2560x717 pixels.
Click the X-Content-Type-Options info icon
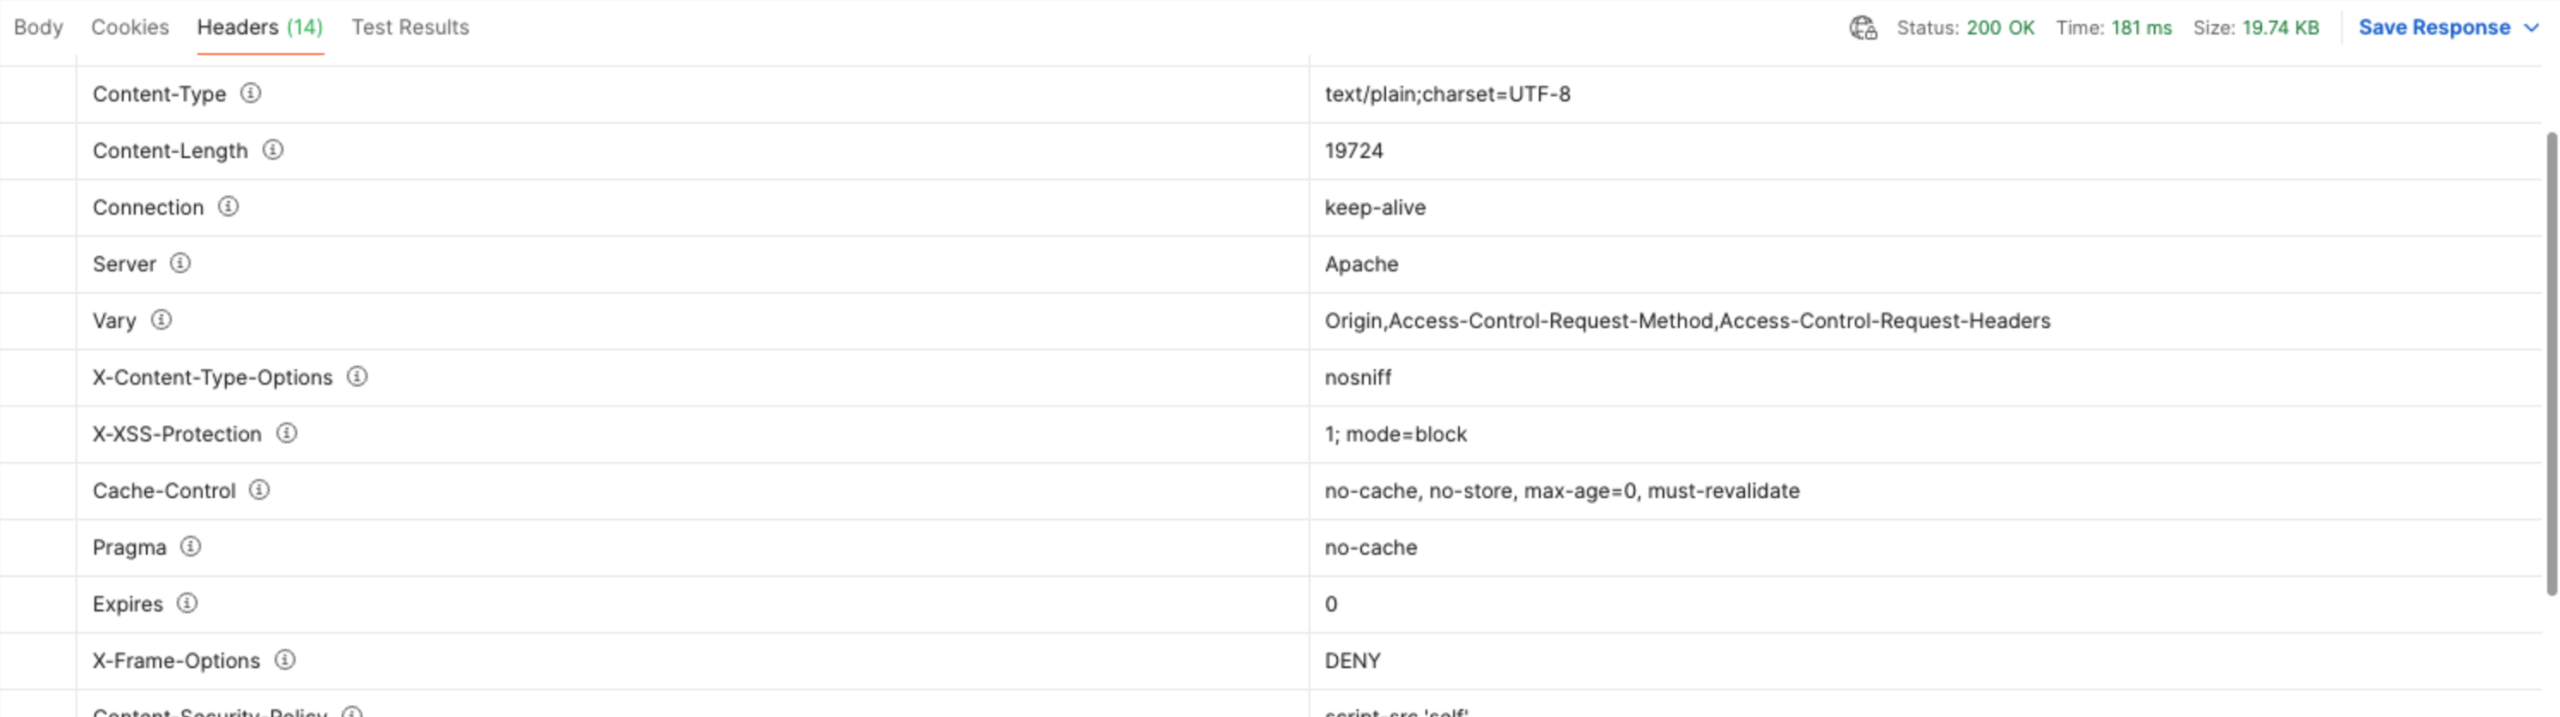pyautogui.click(x=357, y=377)
